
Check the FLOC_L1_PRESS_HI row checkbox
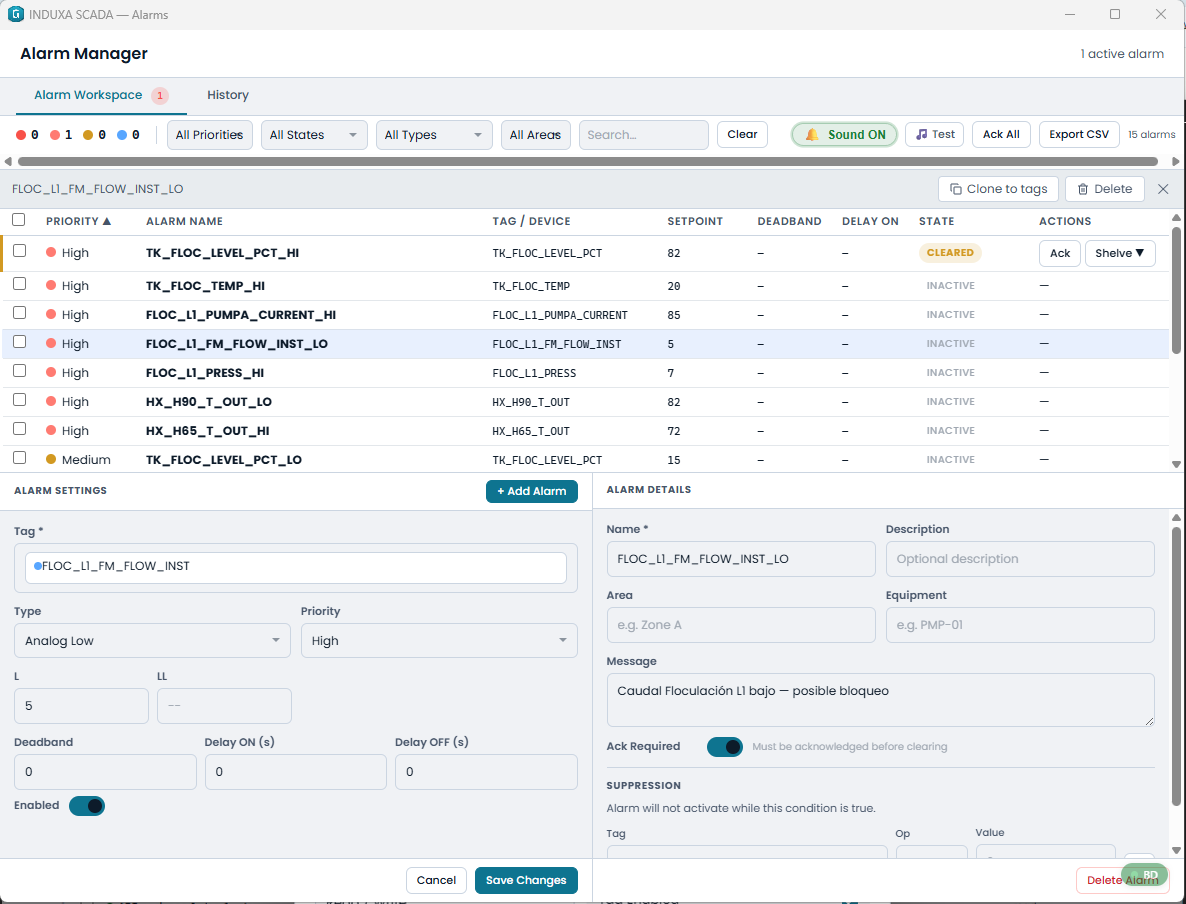click(20, 371)
